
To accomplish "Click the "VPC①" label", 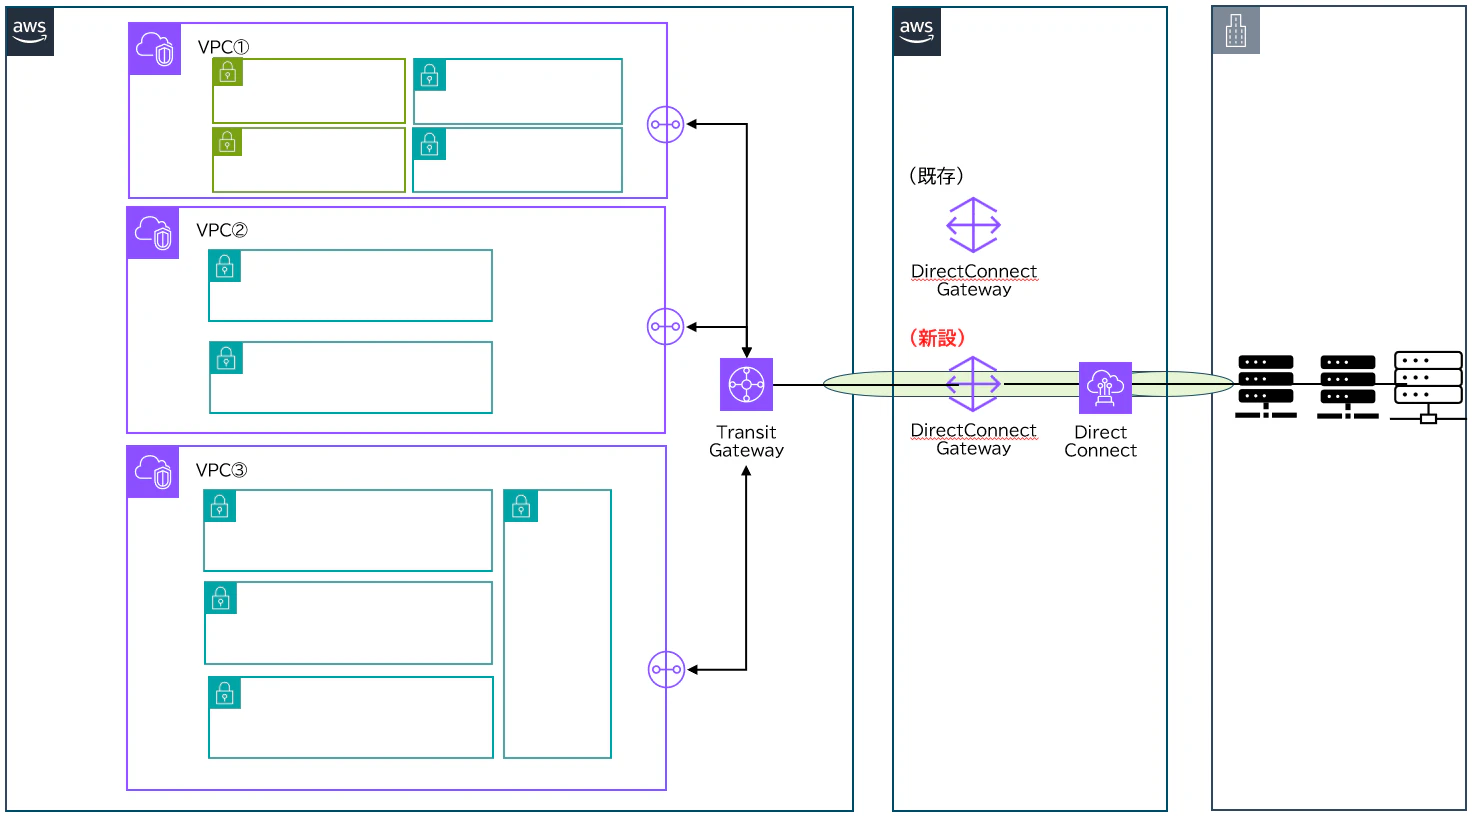I will (x=224, y=47).
